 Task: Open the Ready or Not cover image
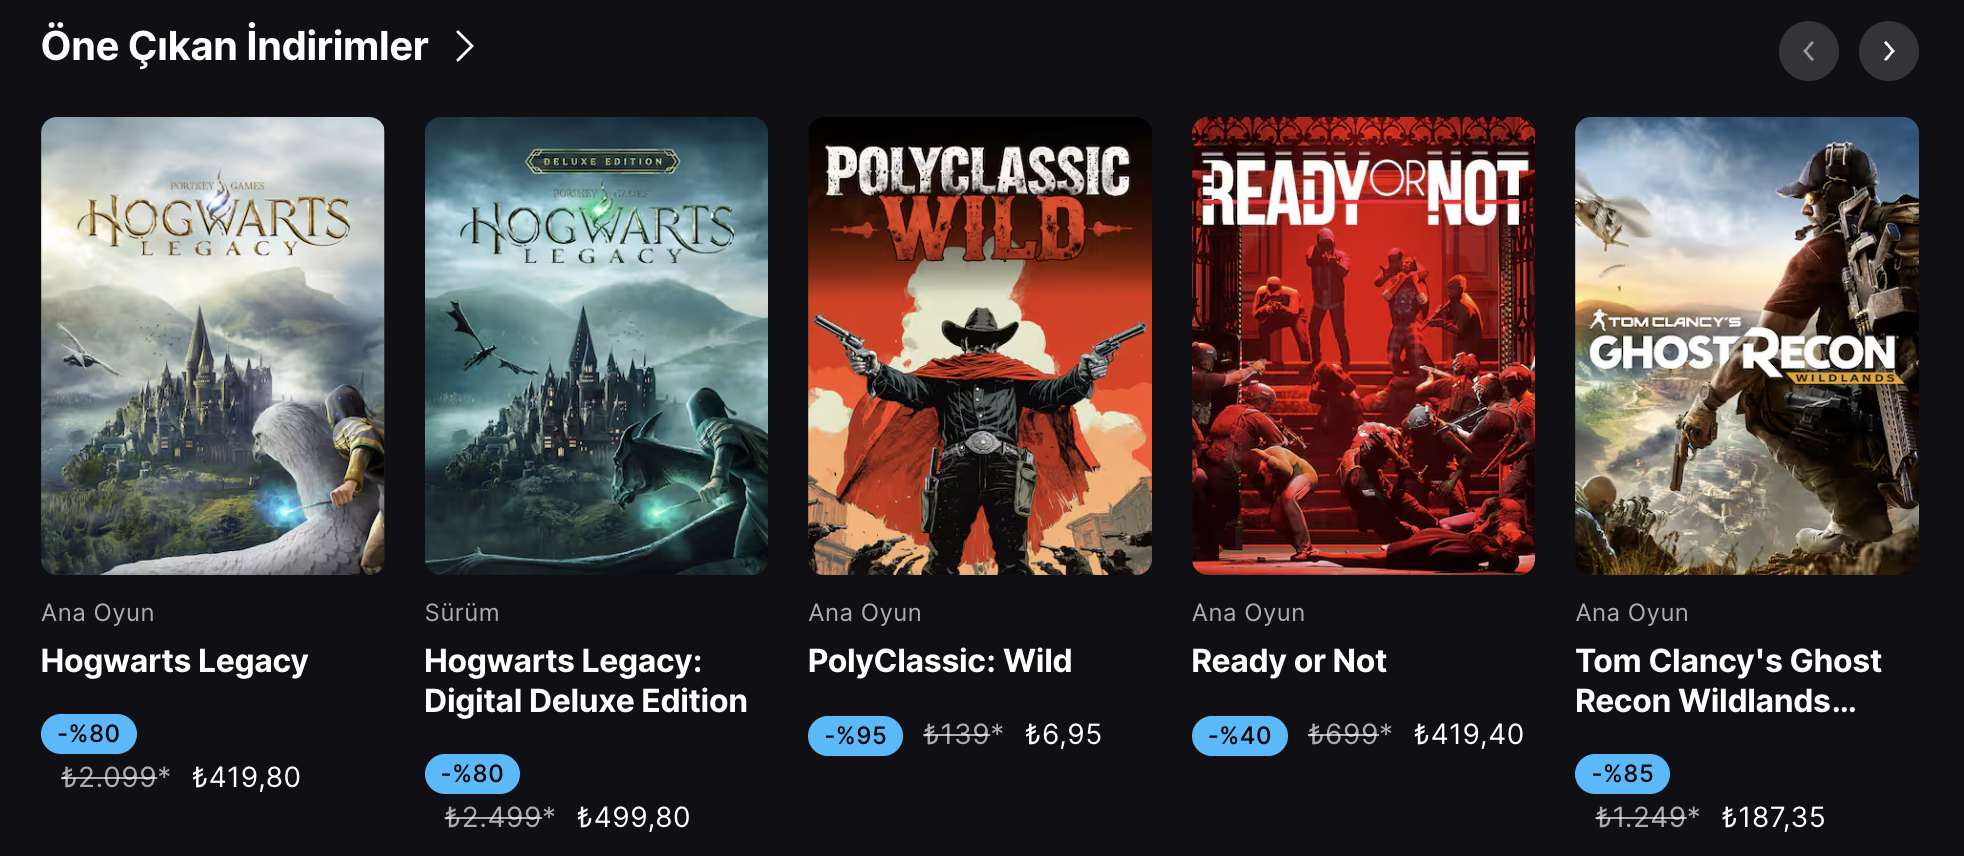point(1363,345)
